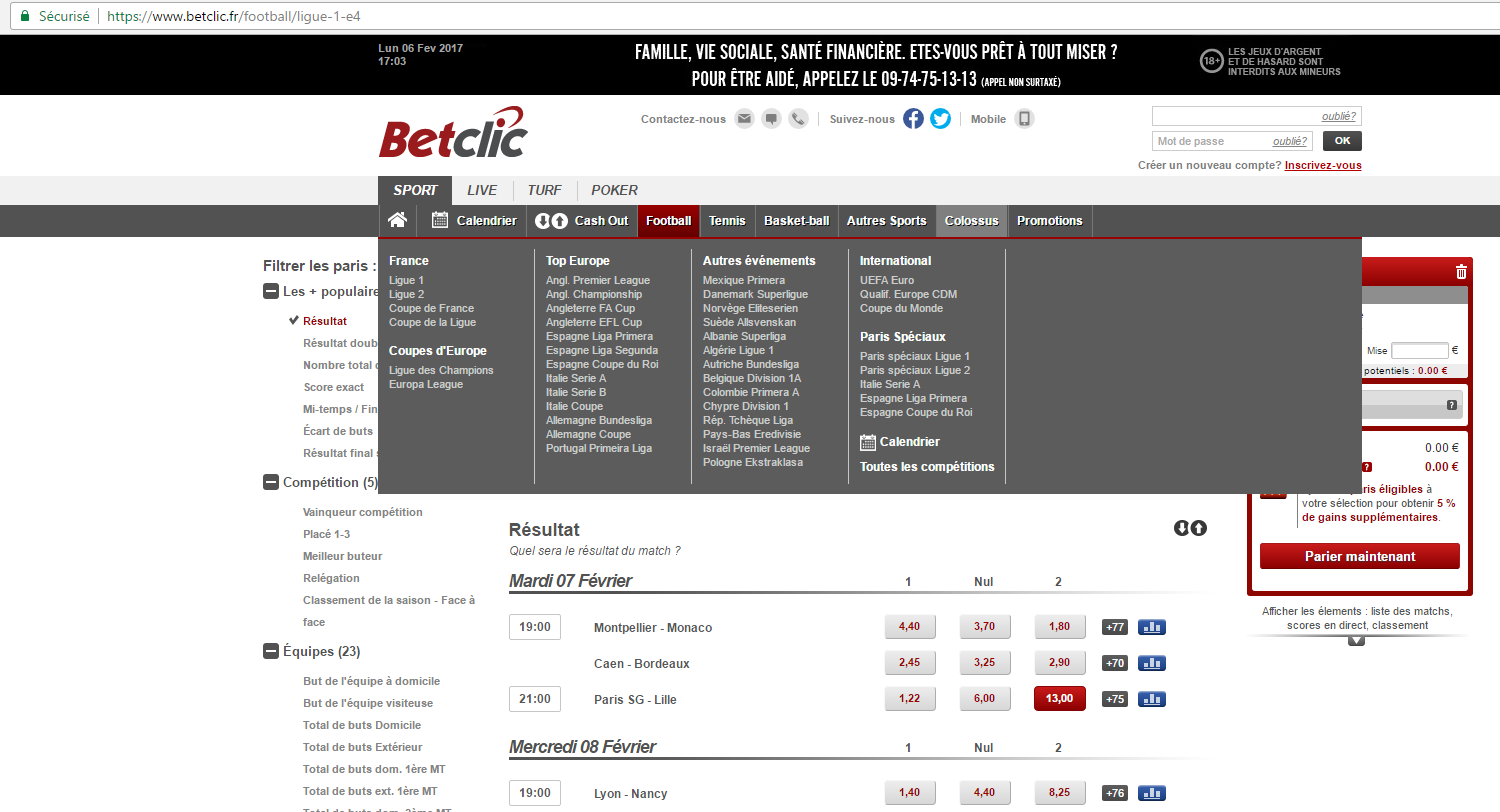The image size is (1500, 812).
Task: Open the Cash Out menu item
Action: click(x=582, y=220)
